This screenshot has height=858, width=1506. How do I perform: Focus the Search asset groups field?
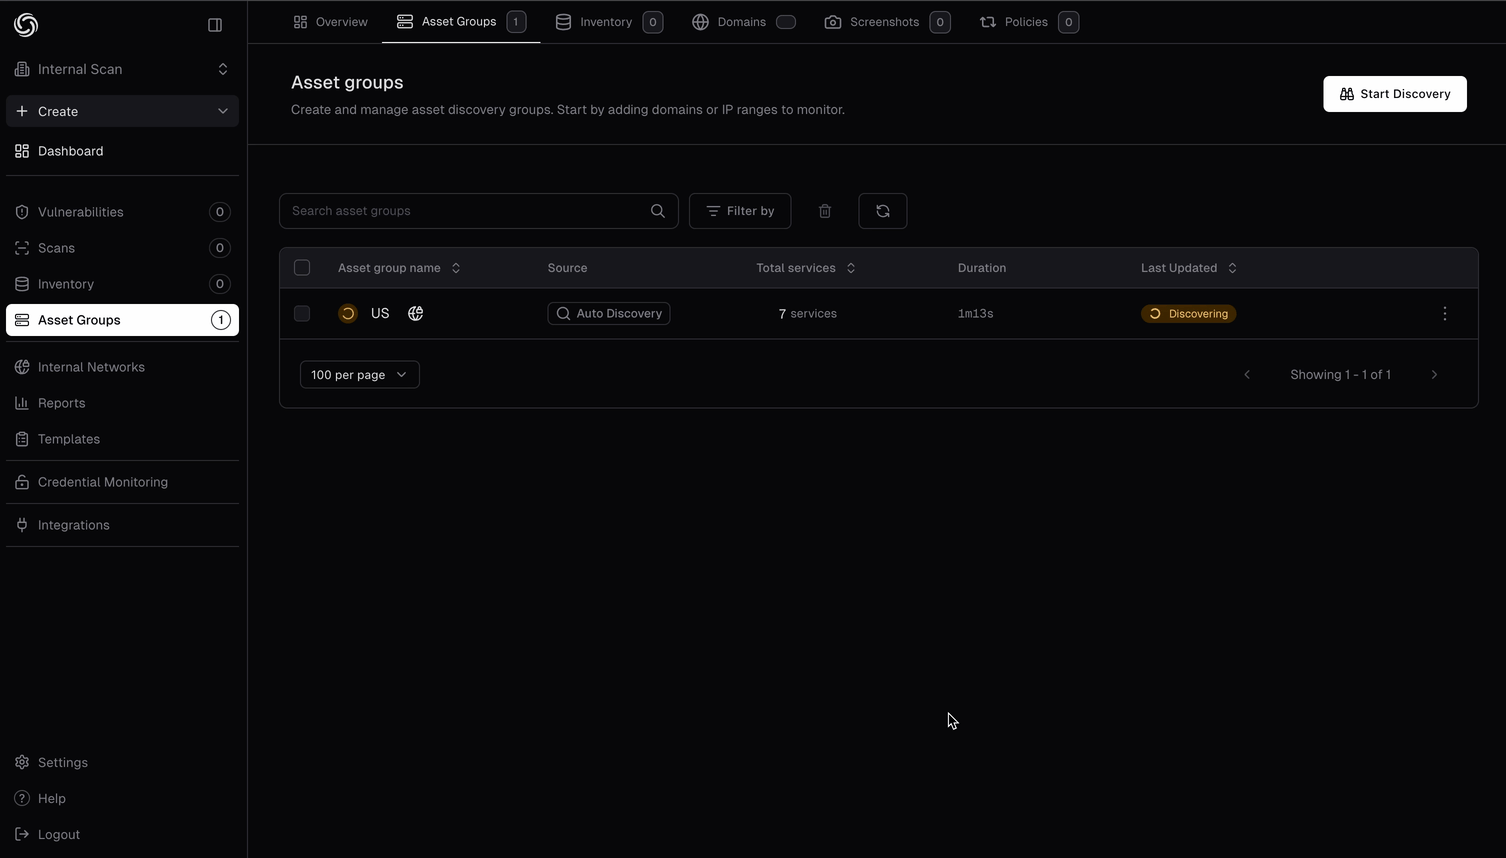click(479, 211)
